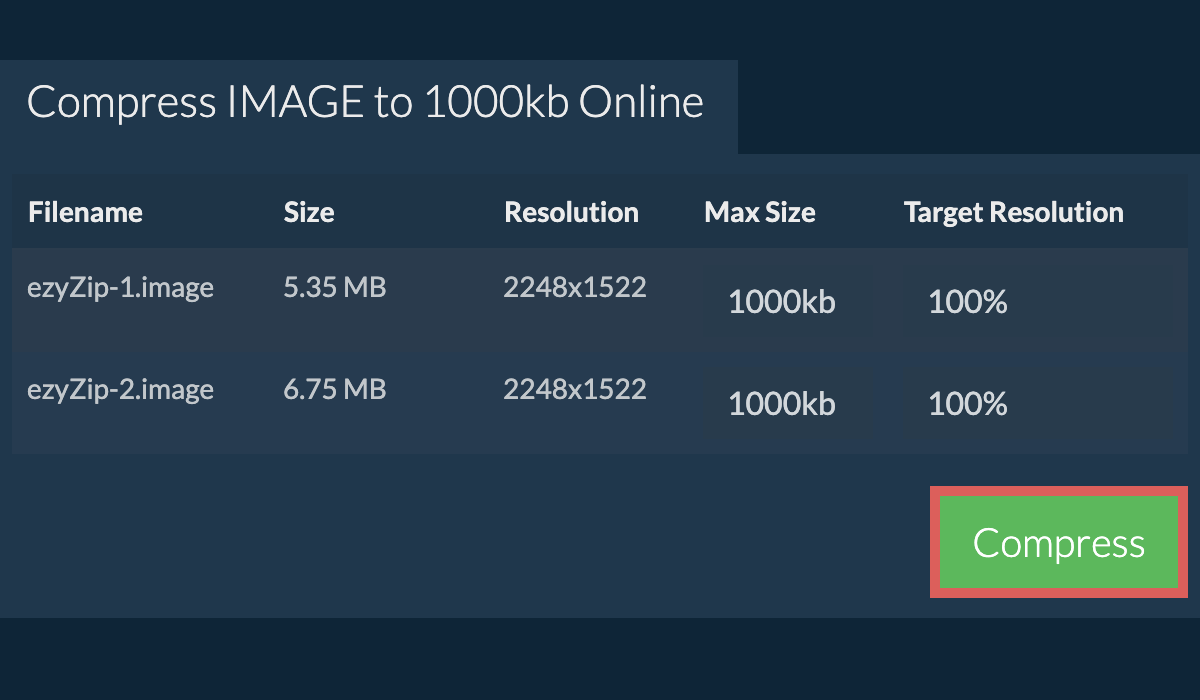Set Target Resolution for ezyZip-1.image

tap(1037, 301)
